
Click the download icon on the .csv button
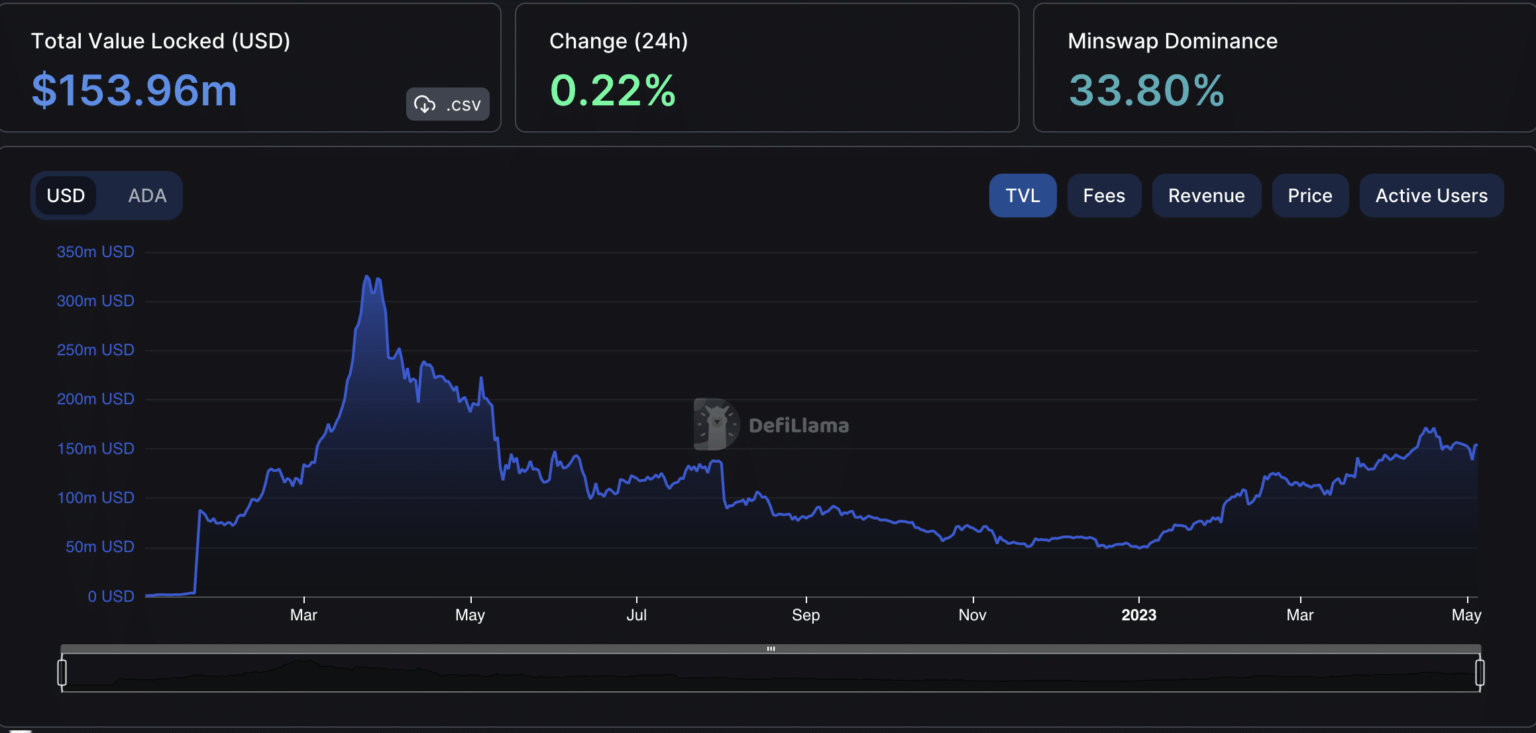click(x=425, y=104)
